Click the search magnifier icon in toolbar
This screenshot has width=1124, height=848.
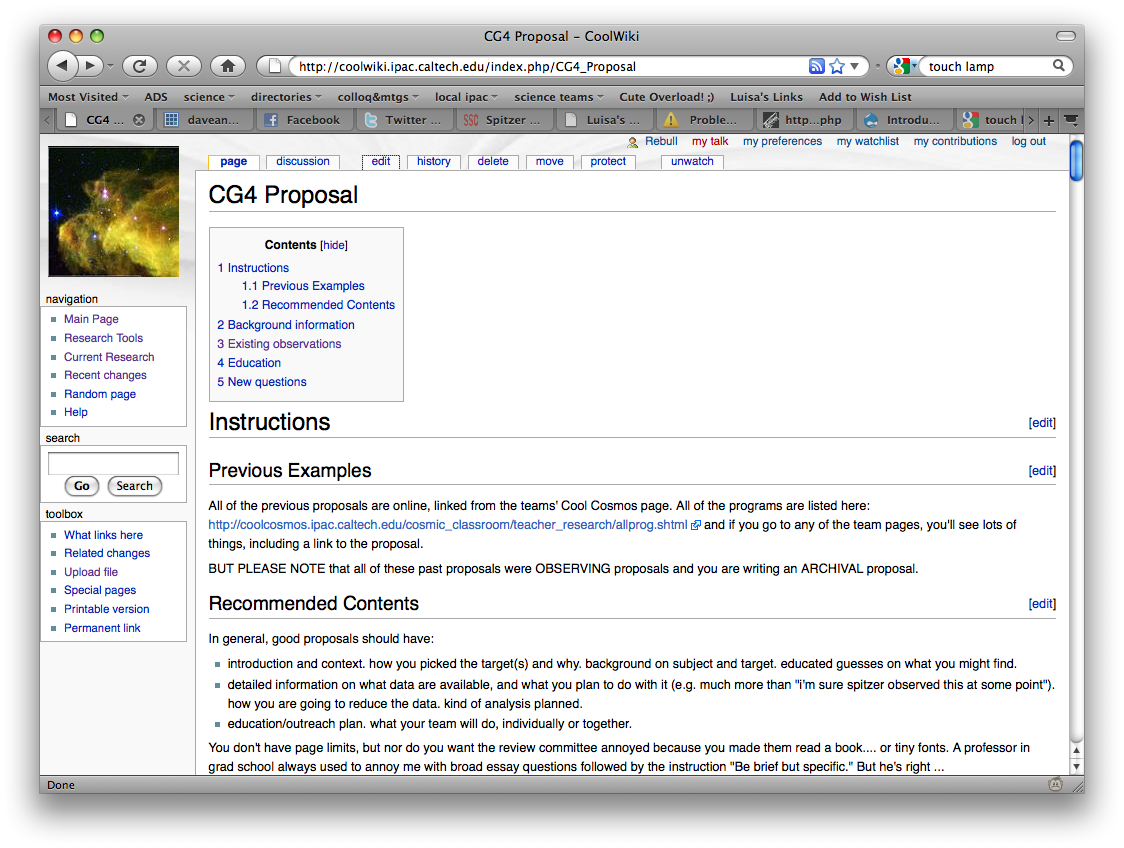1059,67
